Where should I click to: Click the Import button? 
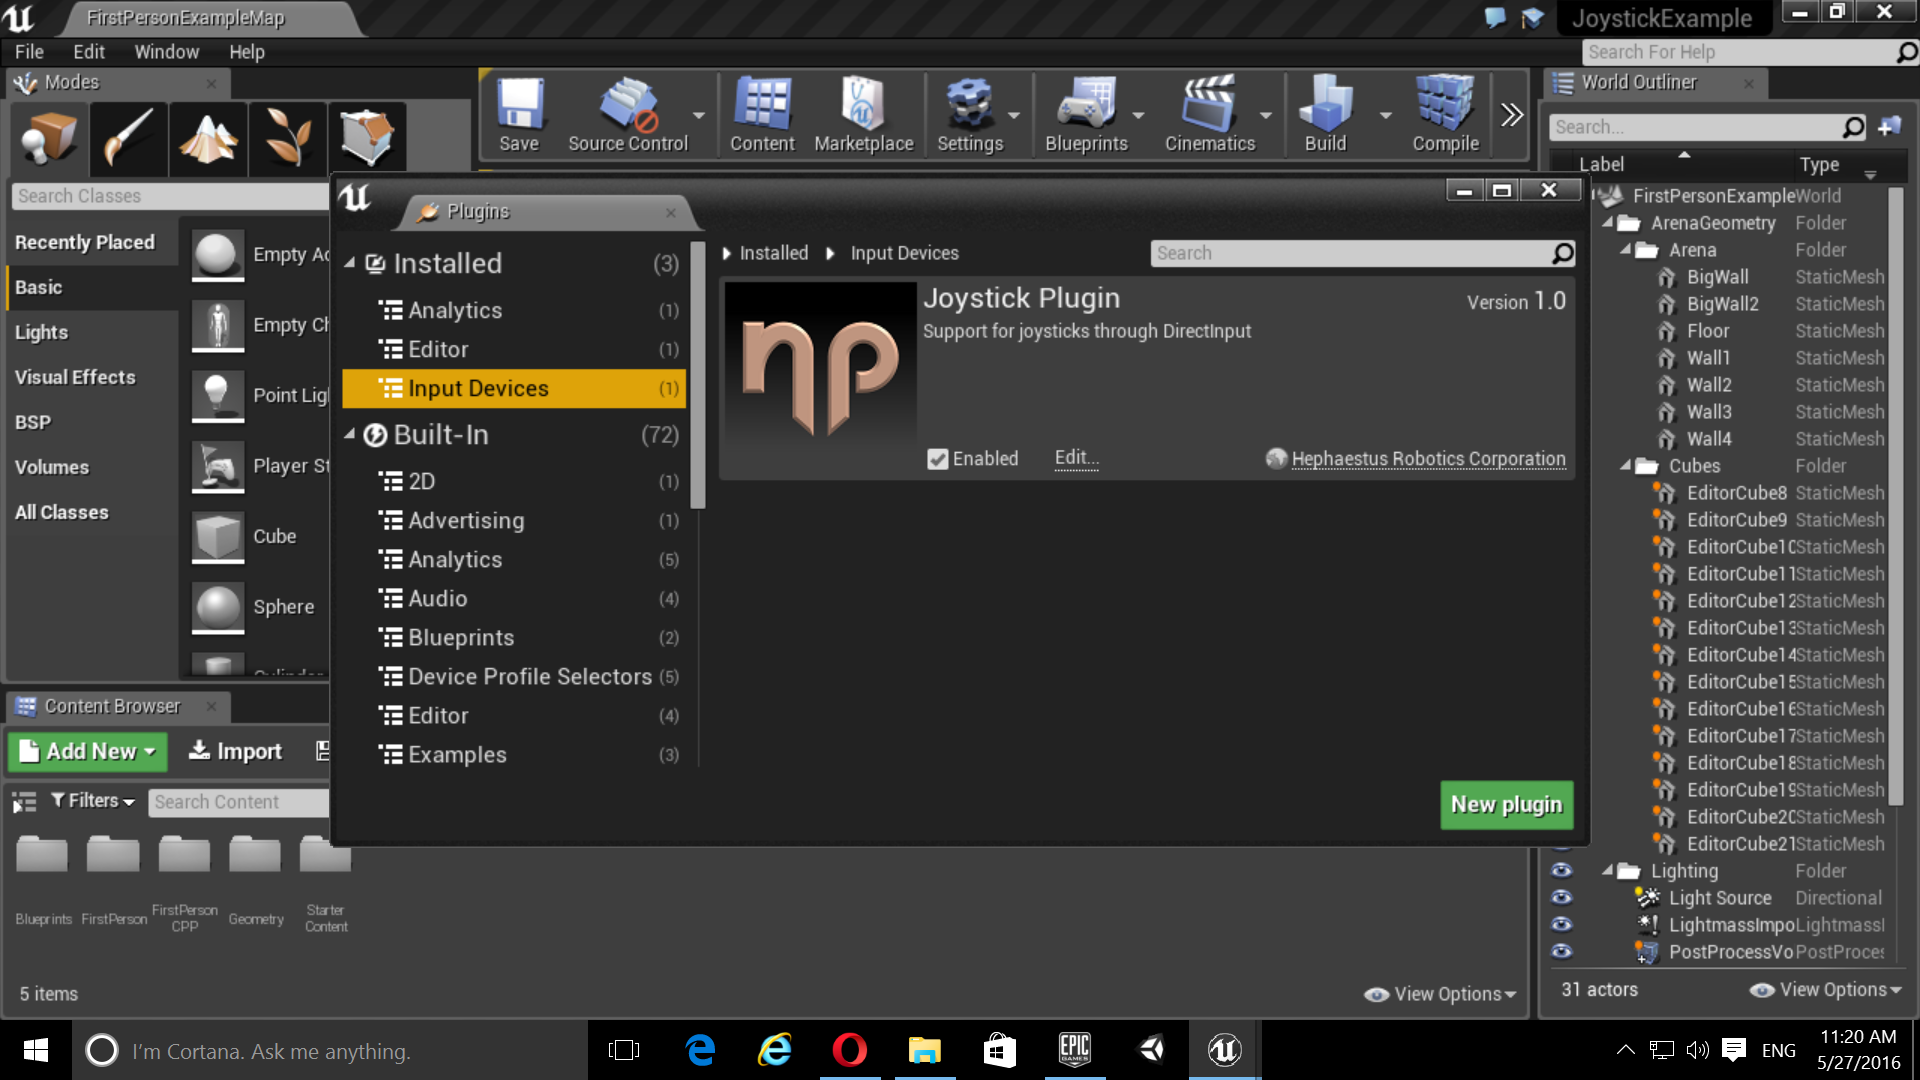pos(236,752)
